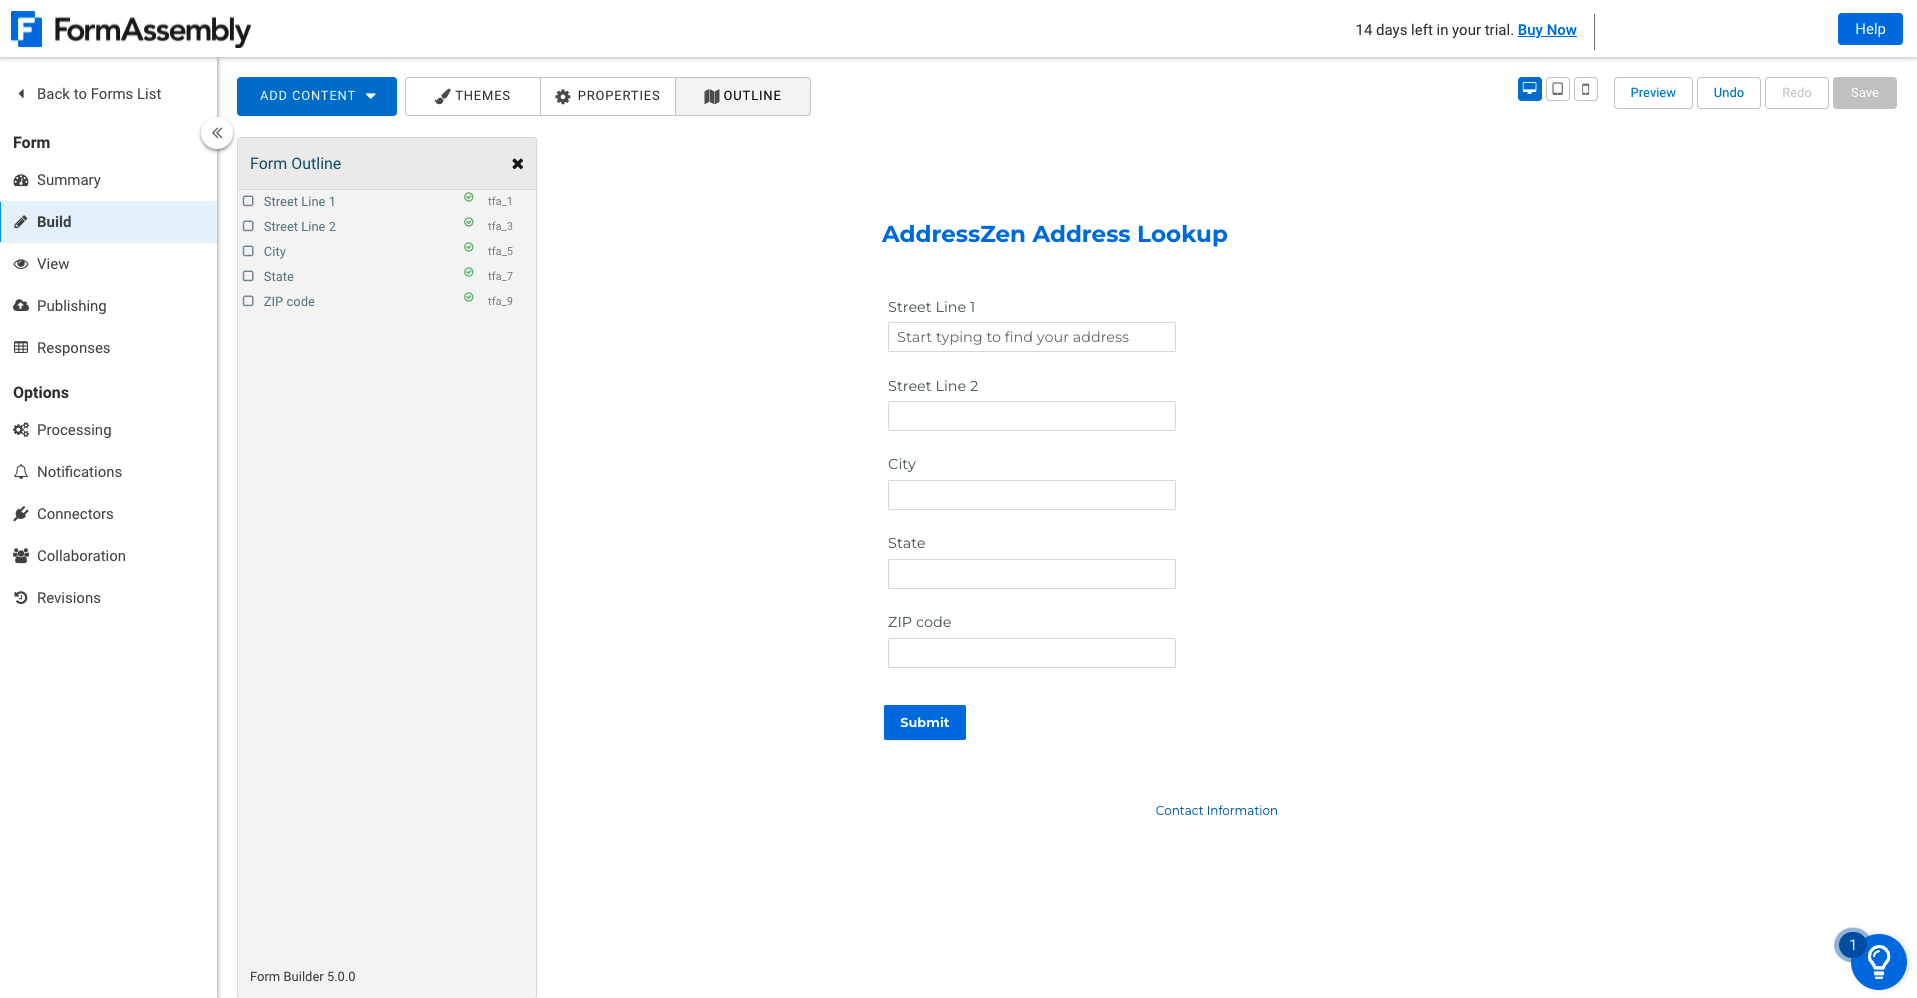The width and height of the screenshot is (1917, 998).
Task: Click the Preview button
Action: point(1652,92)
